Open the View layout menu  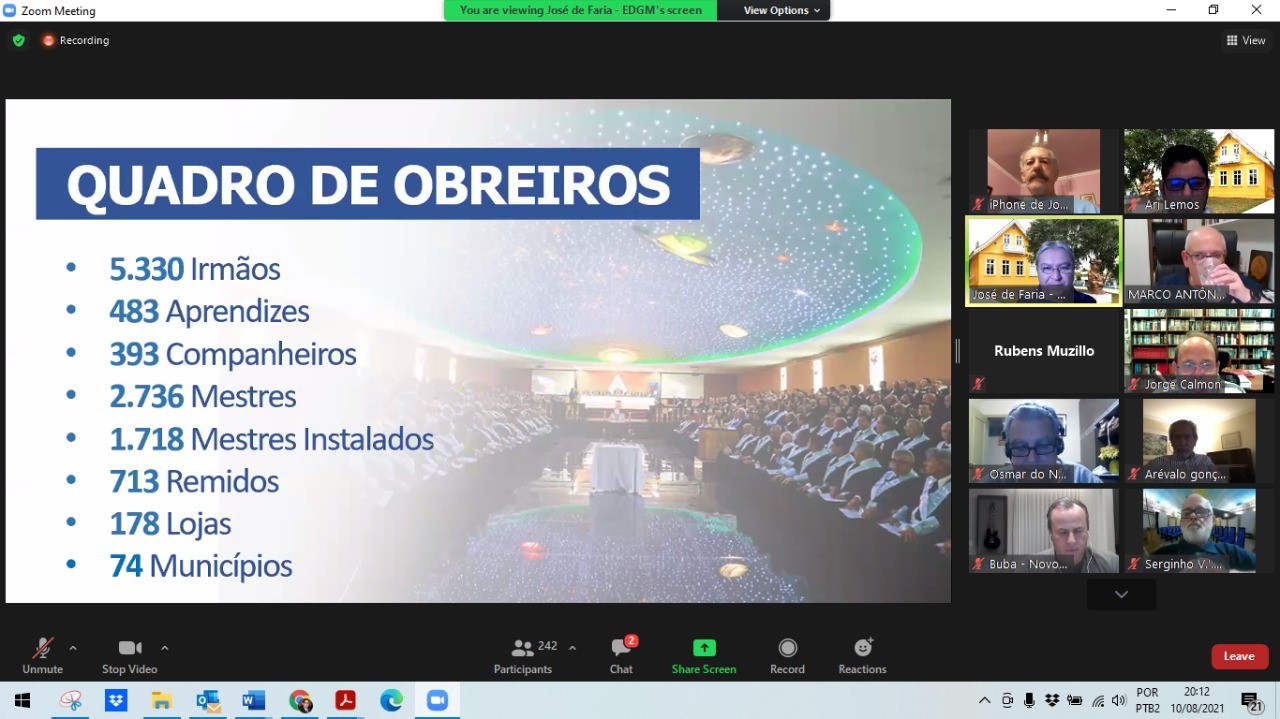(x=1246, y=40)
